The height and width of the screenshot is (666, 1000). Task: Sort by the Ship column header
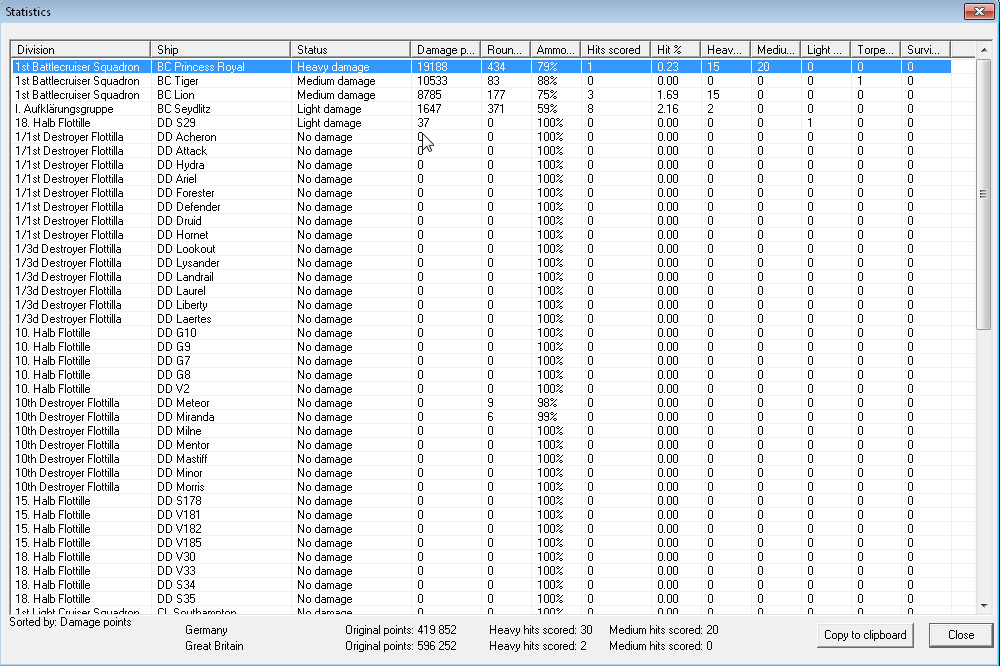pos(221,49)
